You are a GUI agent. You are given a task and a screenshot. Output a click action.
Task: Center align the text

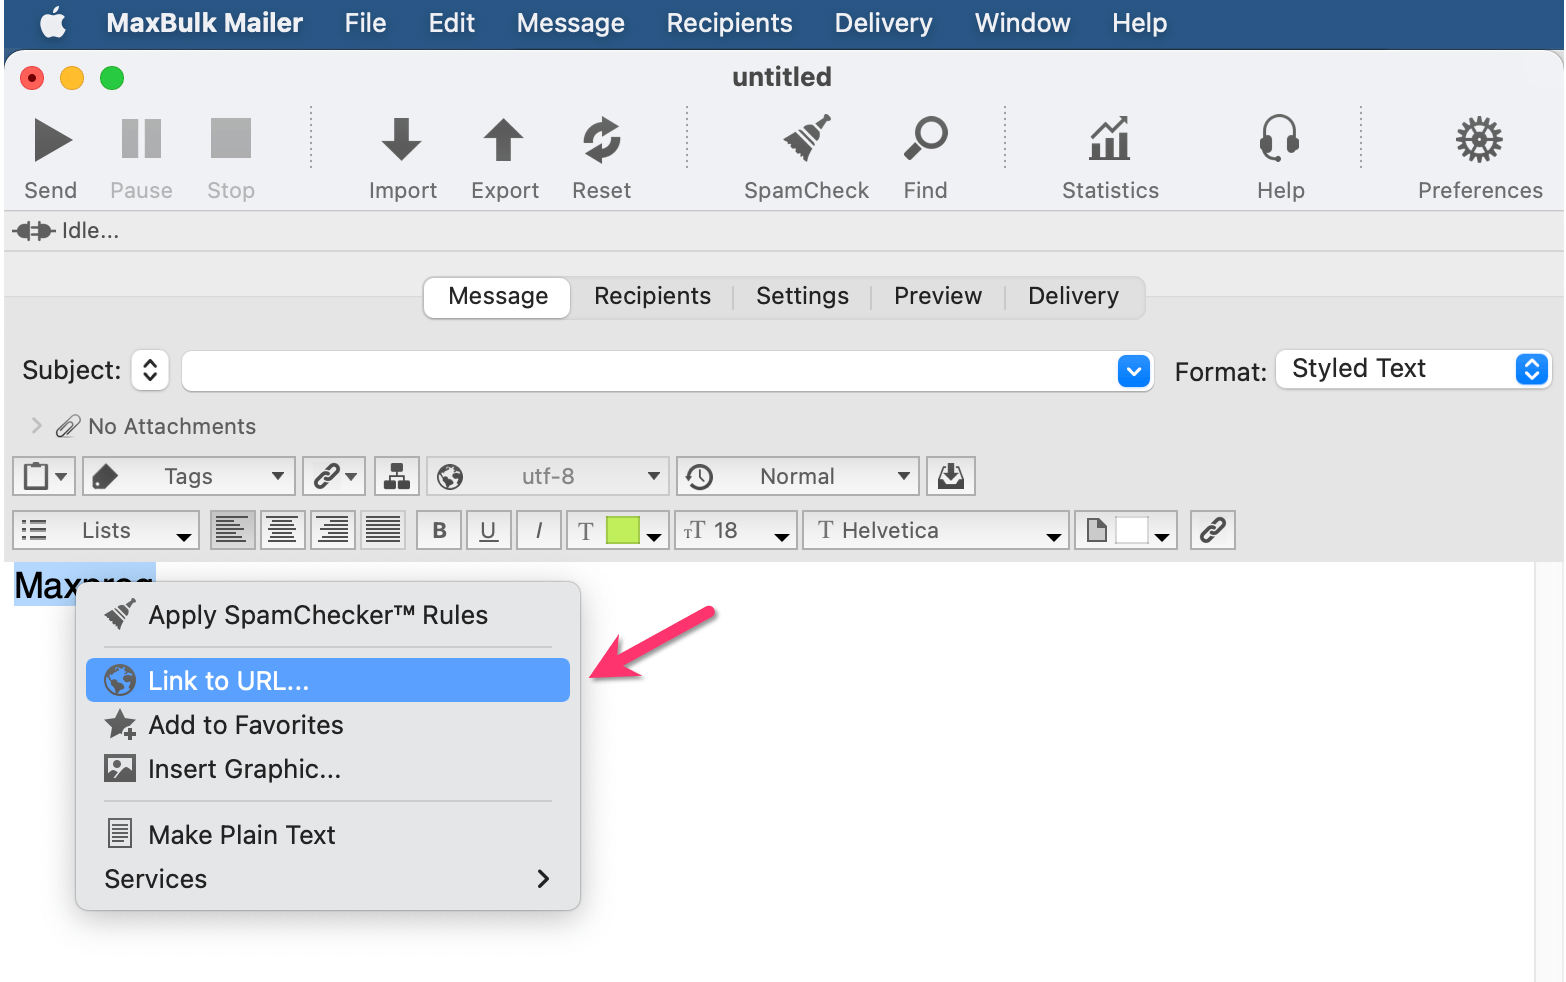[282, 530]
